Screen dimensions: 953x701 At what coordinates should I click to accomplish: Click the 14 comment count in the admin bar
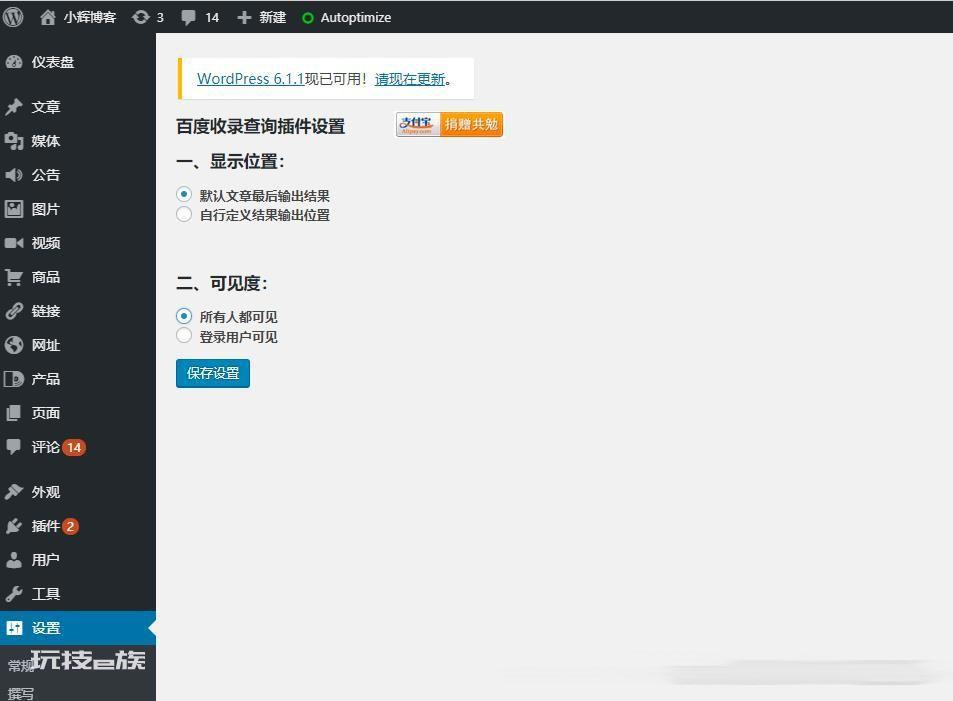212,18
